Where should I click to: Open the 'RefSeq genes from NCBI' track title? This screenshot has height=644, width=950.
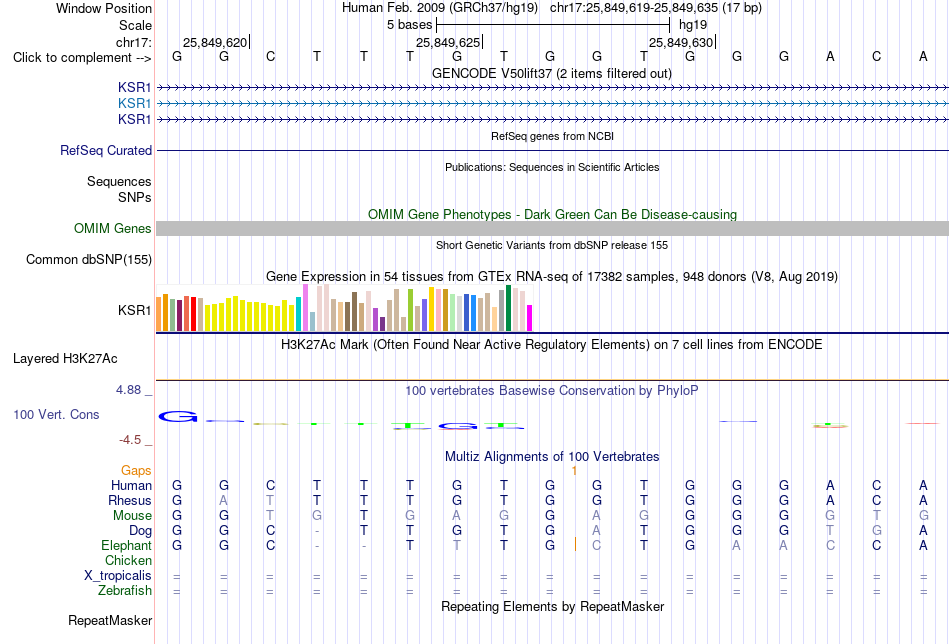point(552,136)
